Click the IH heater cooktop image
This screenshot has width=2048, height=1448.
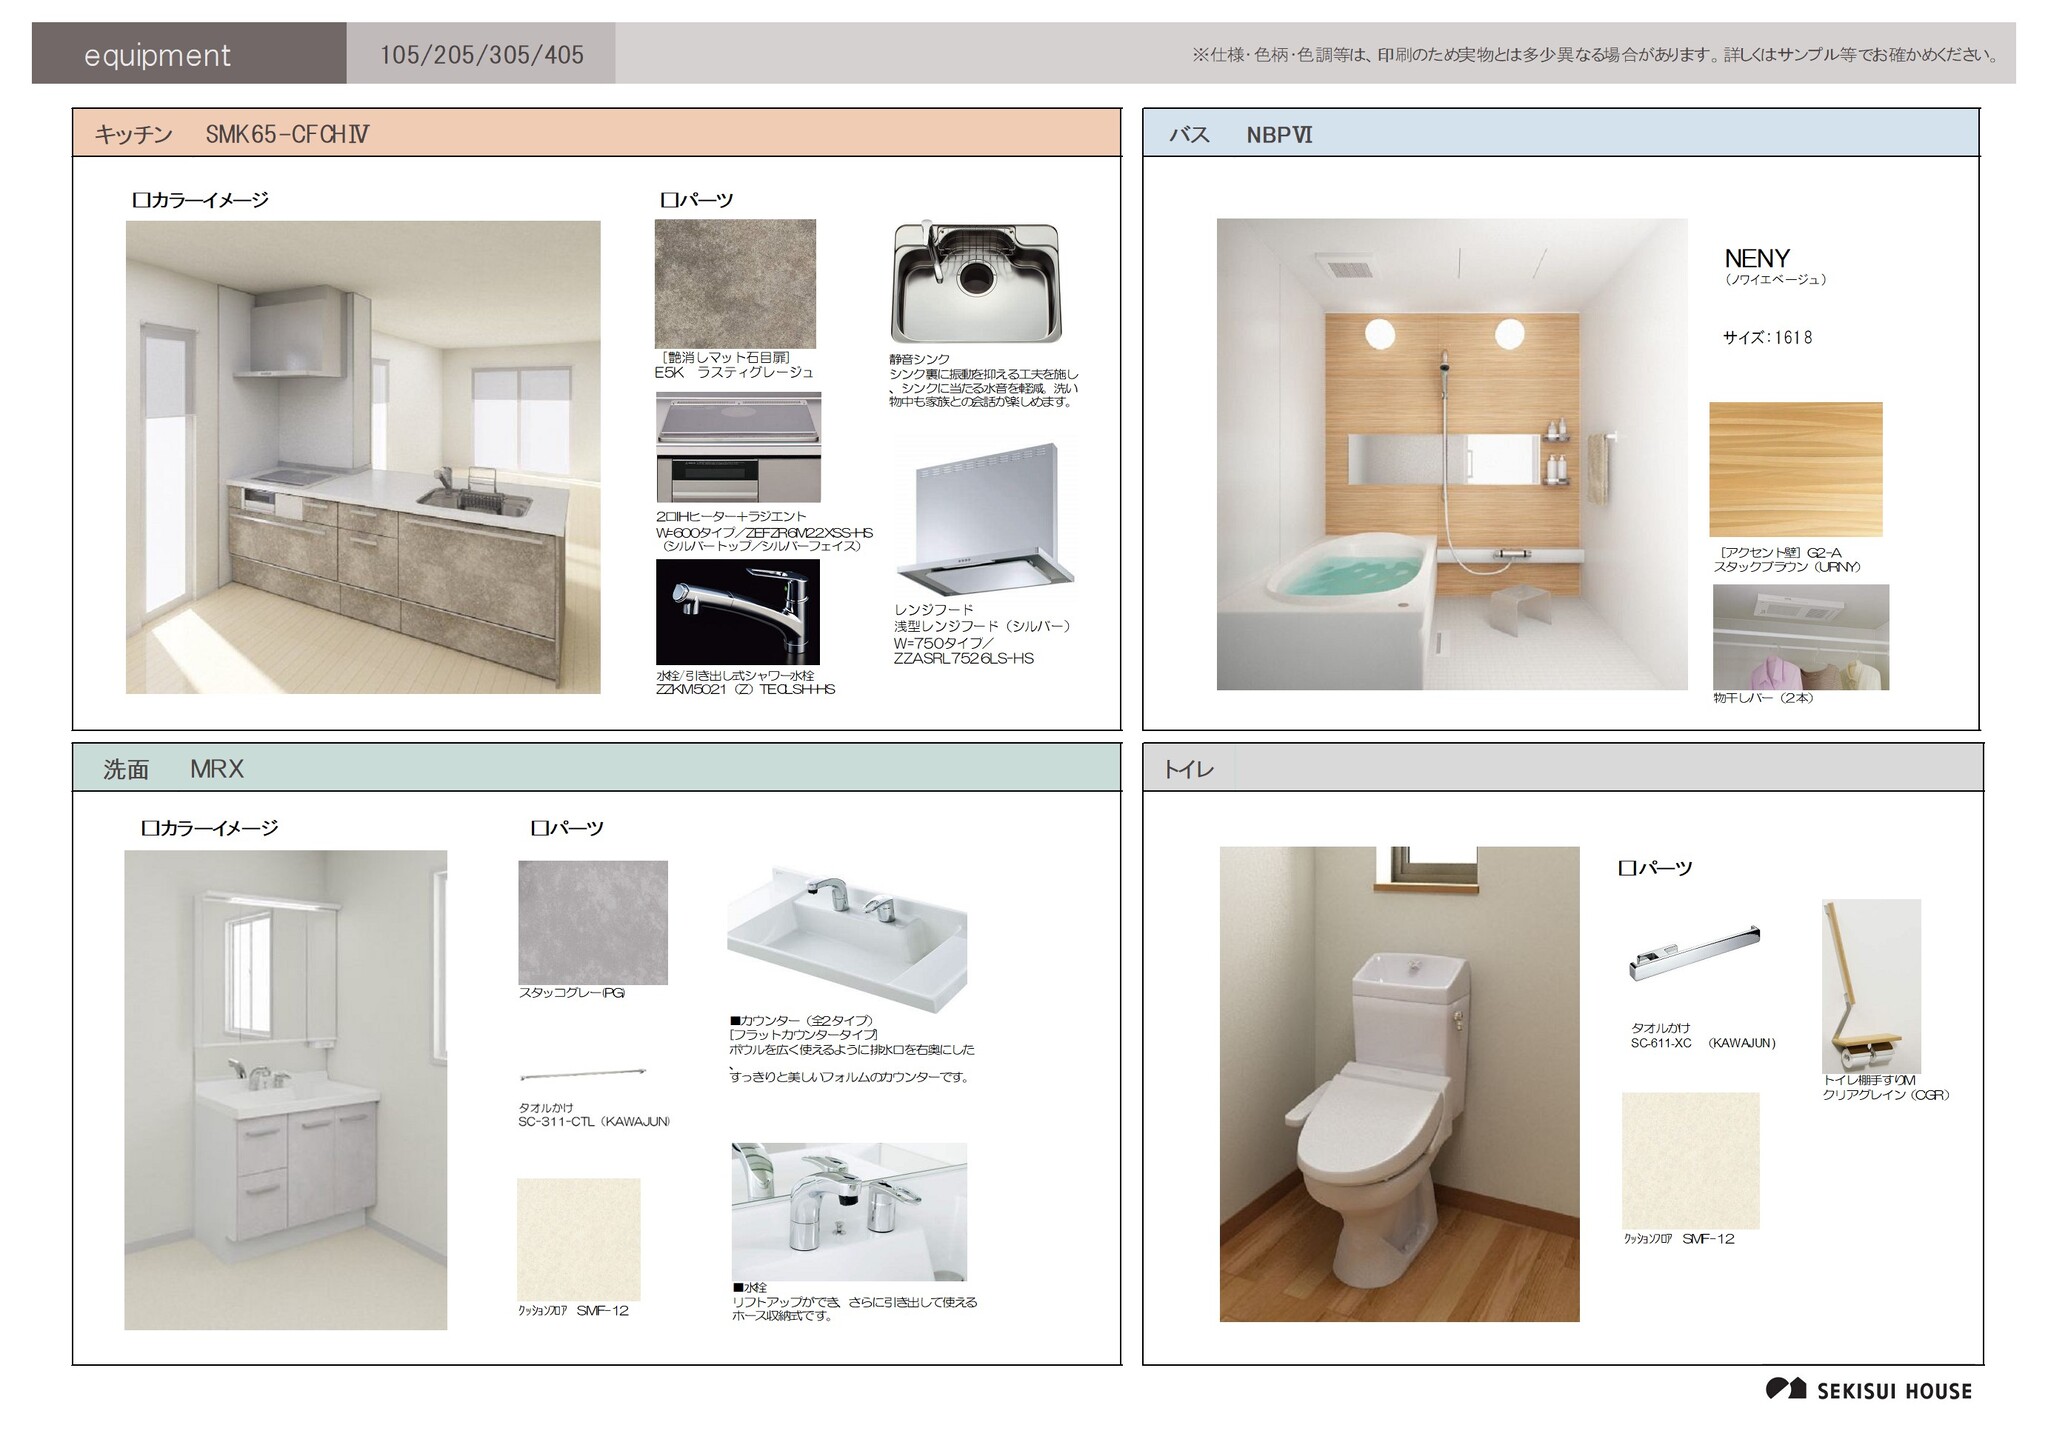click(x=738, y=447)
